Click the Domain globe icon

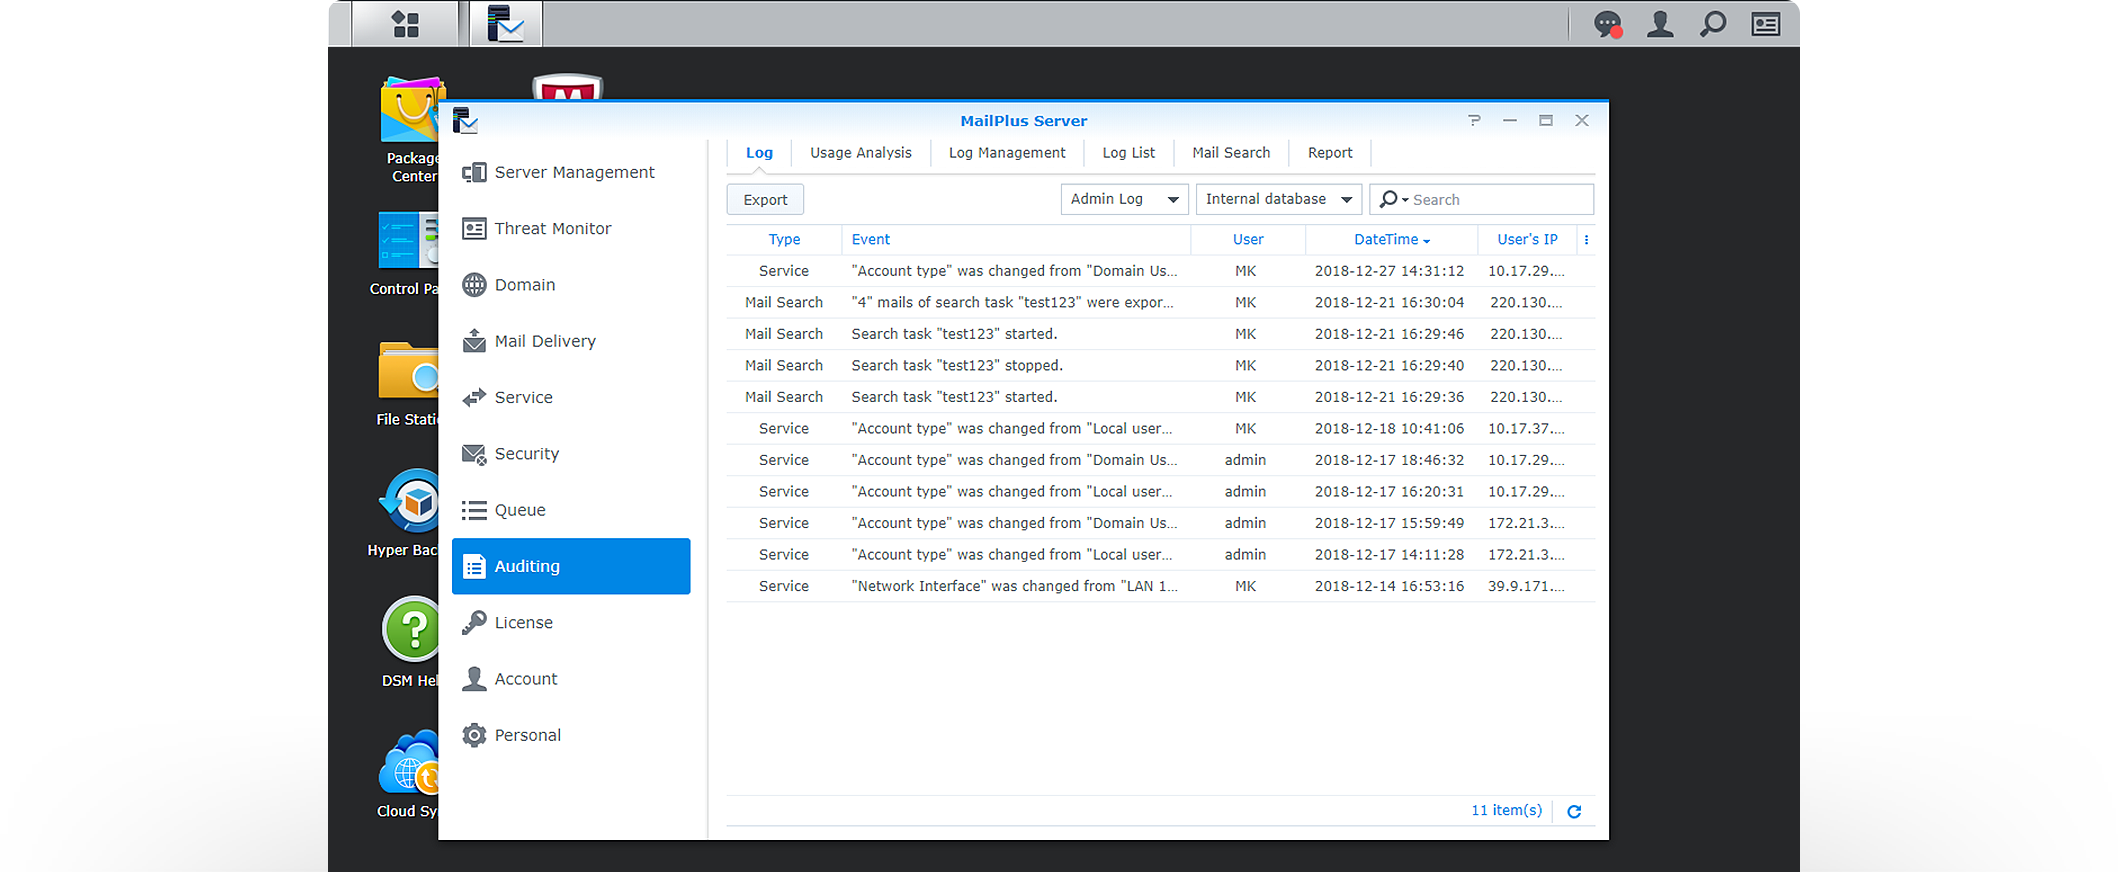coord(474,285)
